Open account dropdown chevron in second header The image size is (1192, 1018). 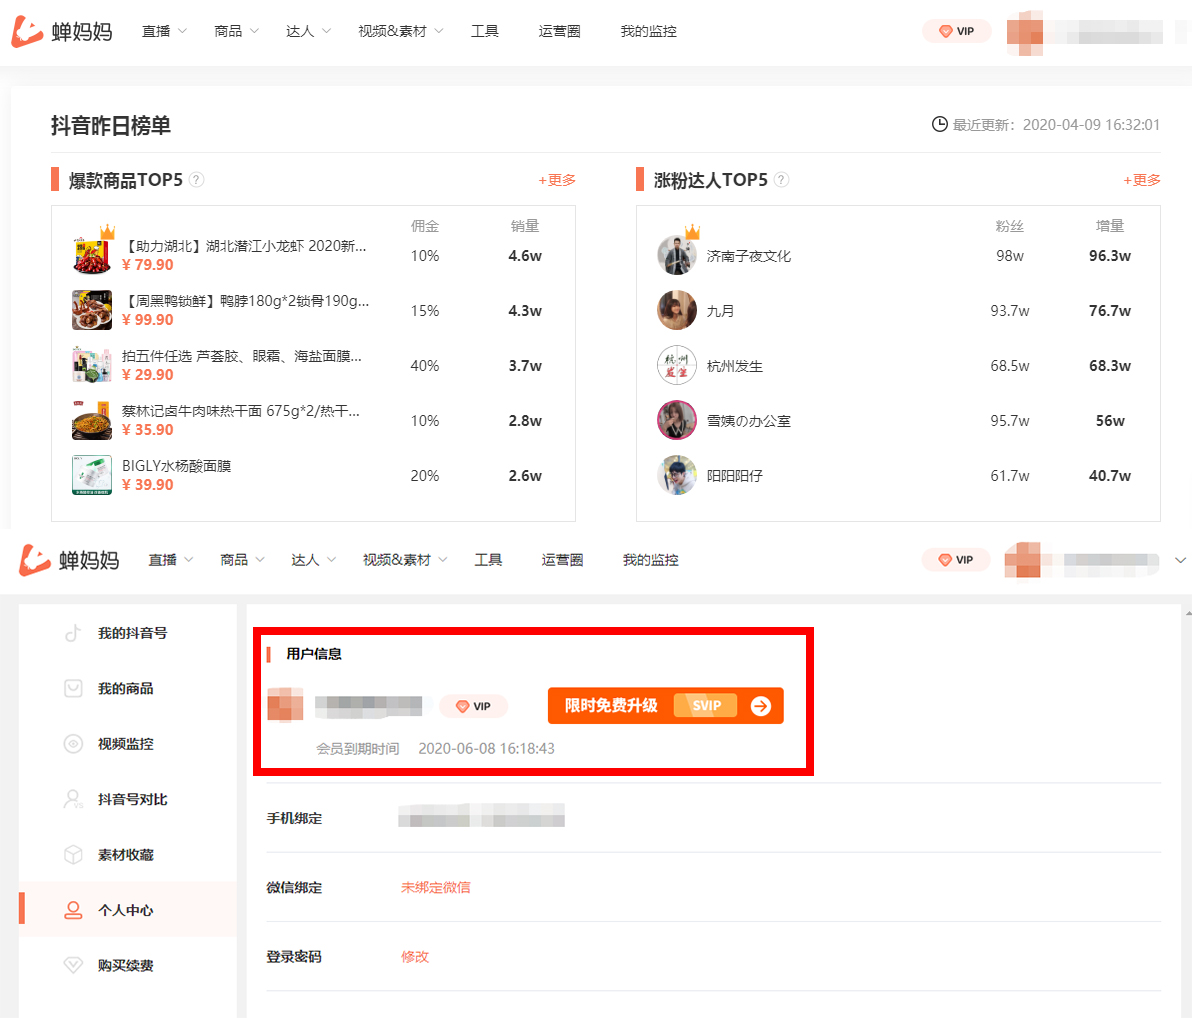tap(1180, 560)
